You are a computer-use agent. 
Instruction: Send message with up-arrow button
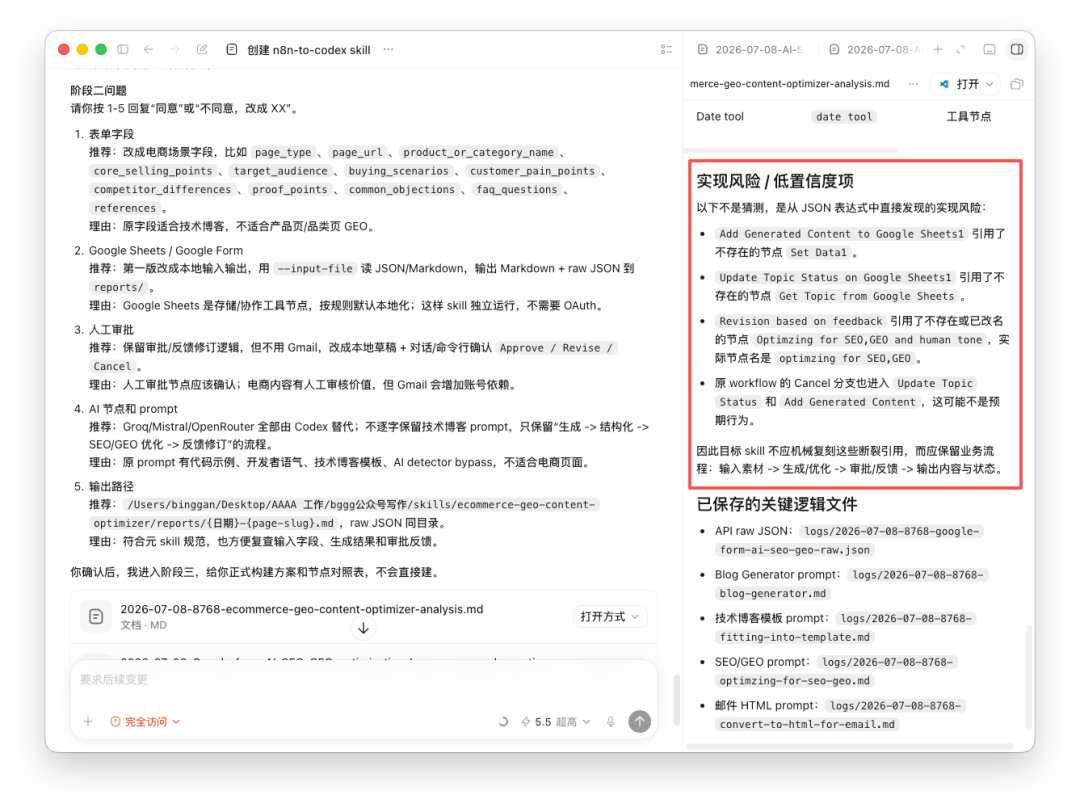pos(639,721)
